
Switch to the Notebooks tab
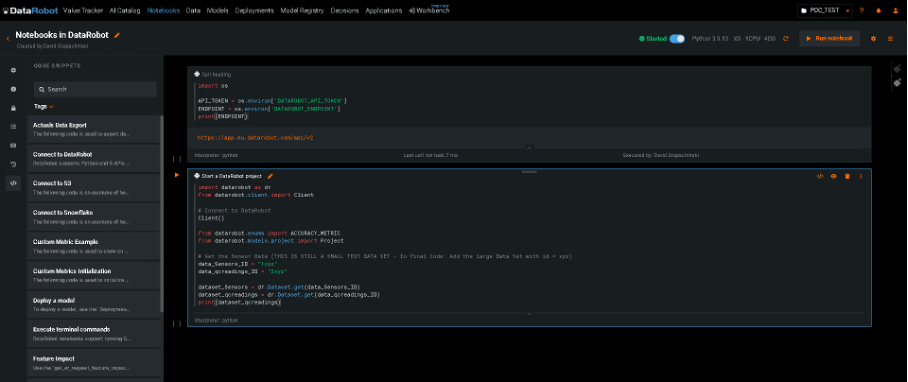(163, 10)
